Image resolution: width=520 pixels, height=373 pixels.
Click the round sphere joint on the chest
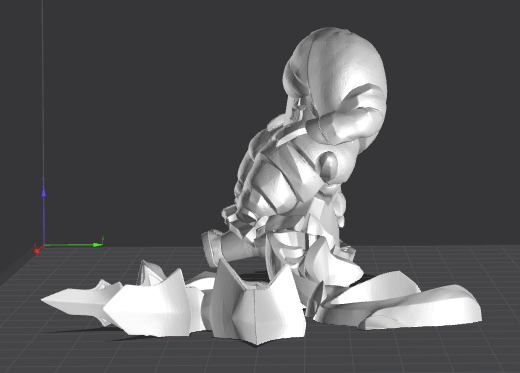pos(327,165)
